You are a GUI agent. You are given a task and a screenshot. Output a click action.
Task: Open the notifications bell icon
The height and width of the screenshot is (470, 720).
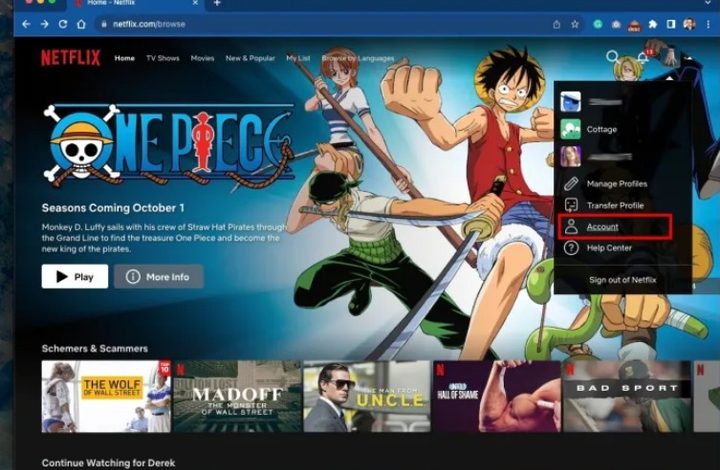coord(643,58)
